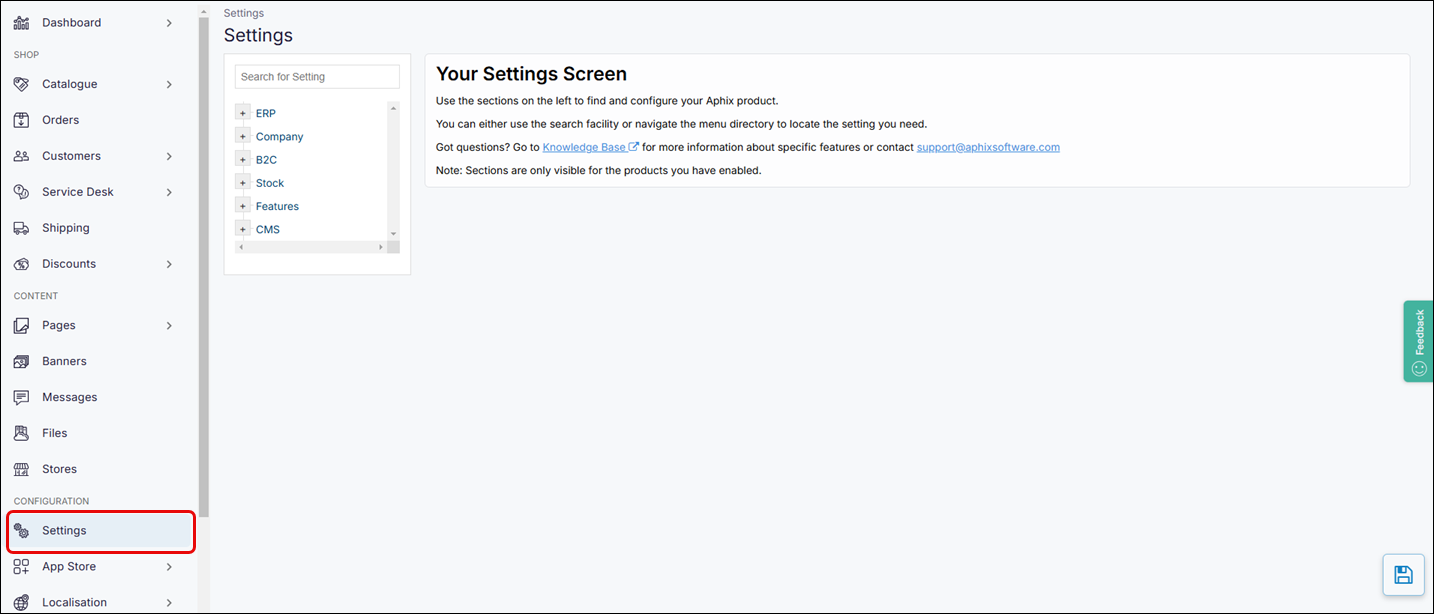Select the Banners icon

(x=22, y=361)
